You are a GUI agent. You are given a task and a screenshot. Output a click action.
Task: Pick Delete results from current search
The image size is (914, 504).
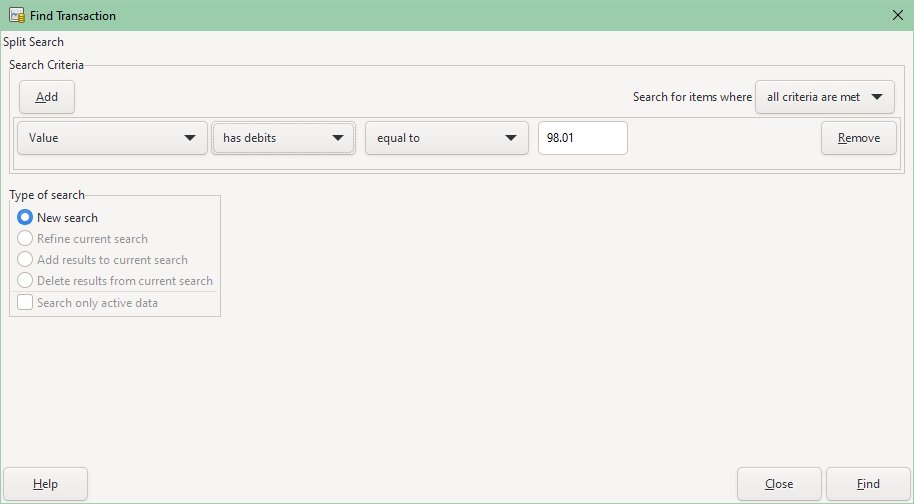pos(26,281)
